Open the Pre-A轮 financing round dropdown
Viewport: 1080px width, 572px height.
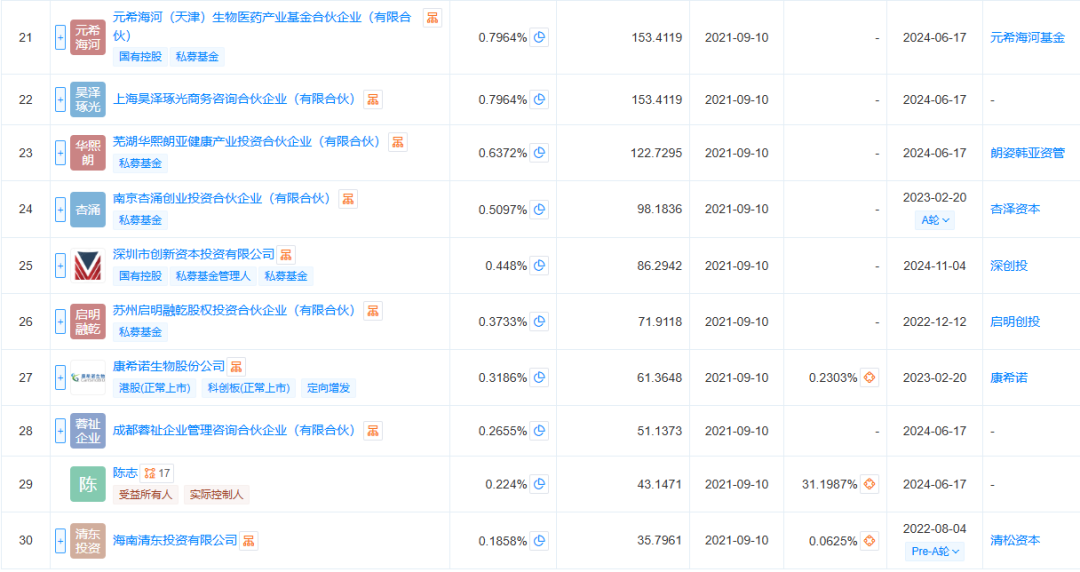935,551
